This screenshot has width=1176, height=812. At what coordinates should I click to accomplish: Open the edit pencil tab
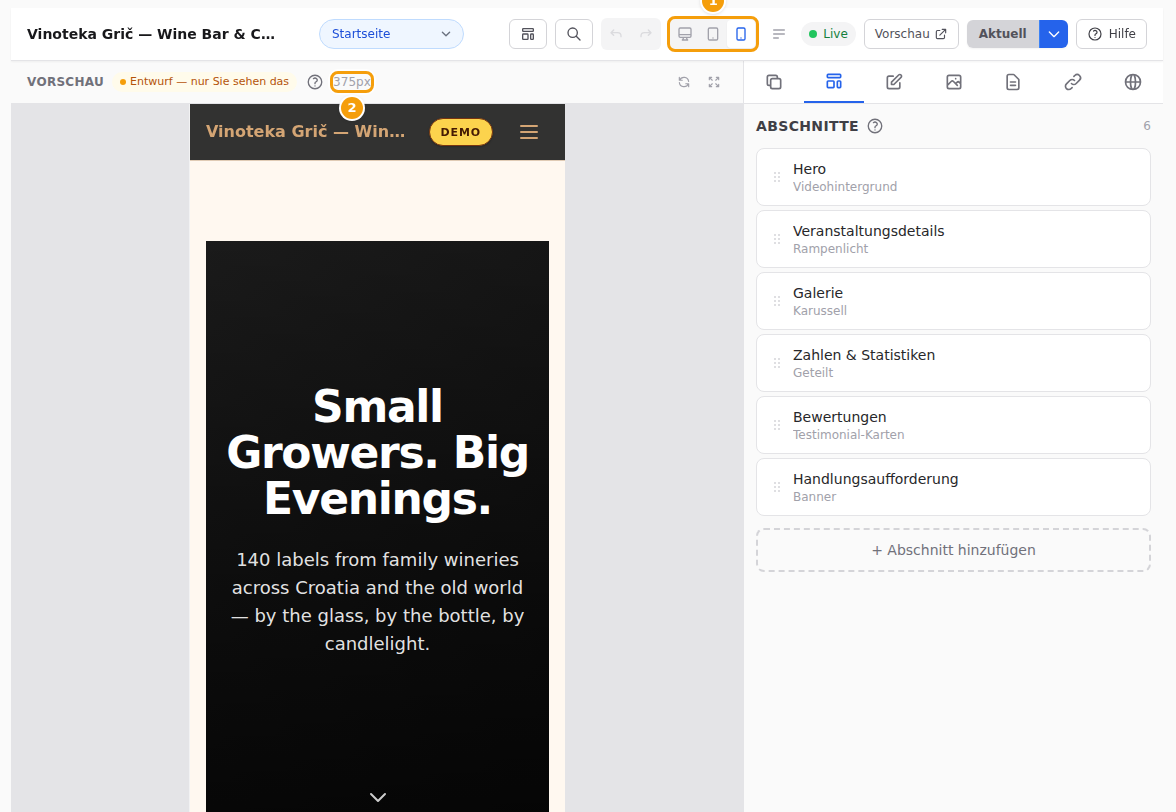click(894, 82)
